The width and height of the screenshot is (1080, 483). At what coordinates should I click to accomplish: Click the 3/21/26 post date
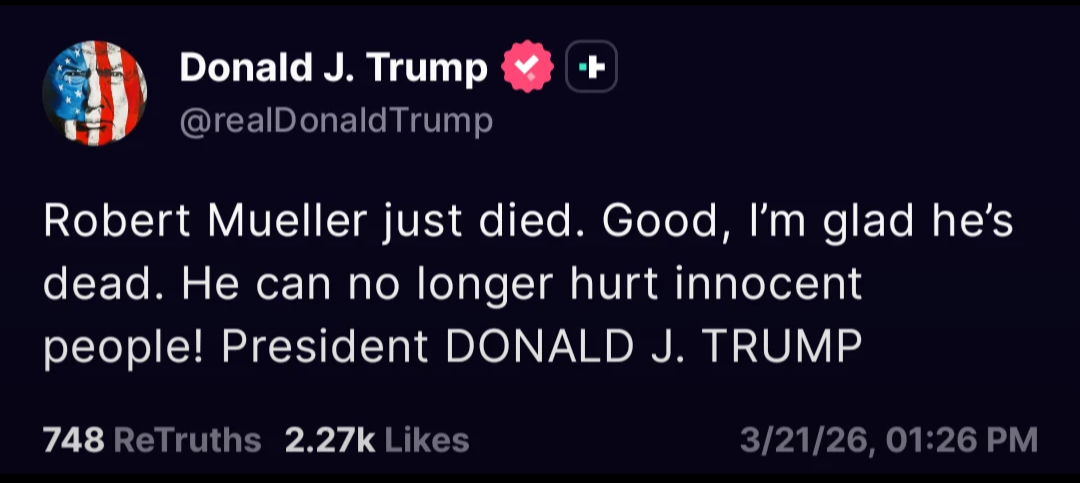click(803, 439)
